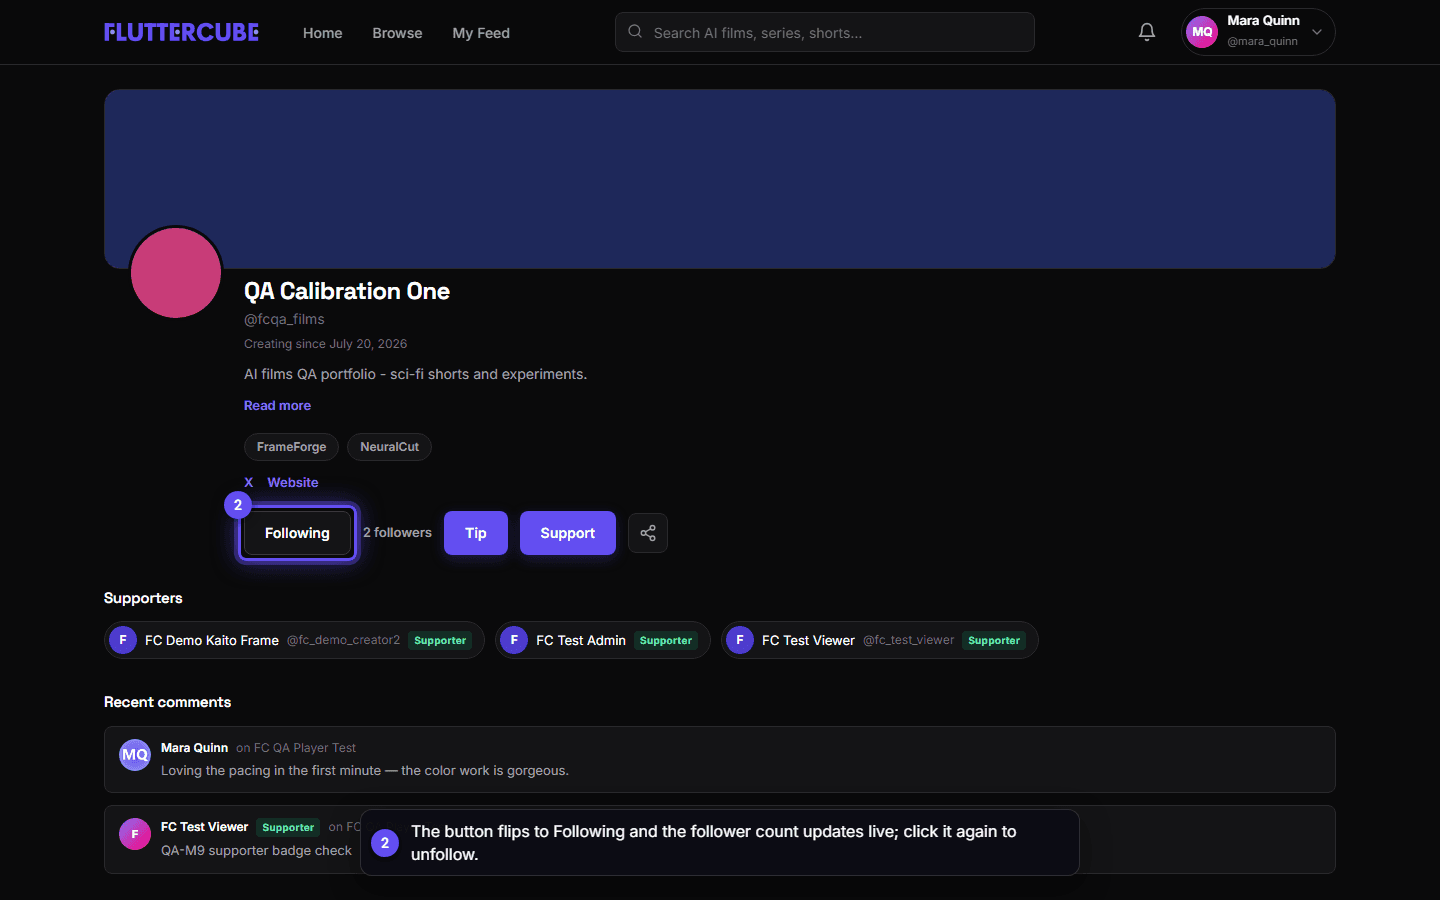Click the Creating since July 20, 2026 text

pyautogui.click(x=325, y=344)
